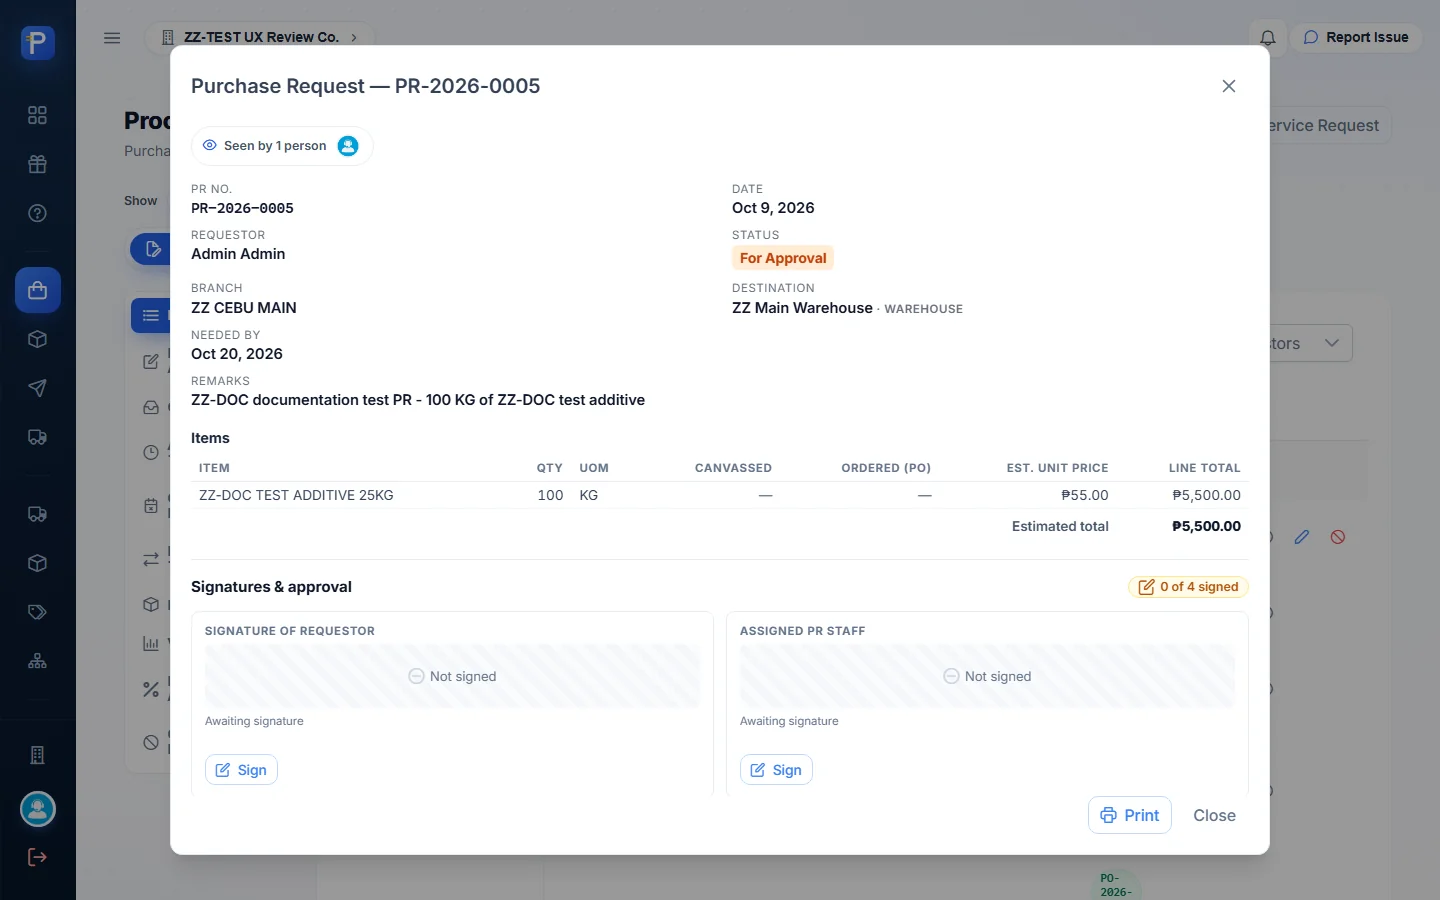Select the blue list icon in procurement submenu
The width and height of the screenshot is (1440, 900).
[x=151, y=316]
